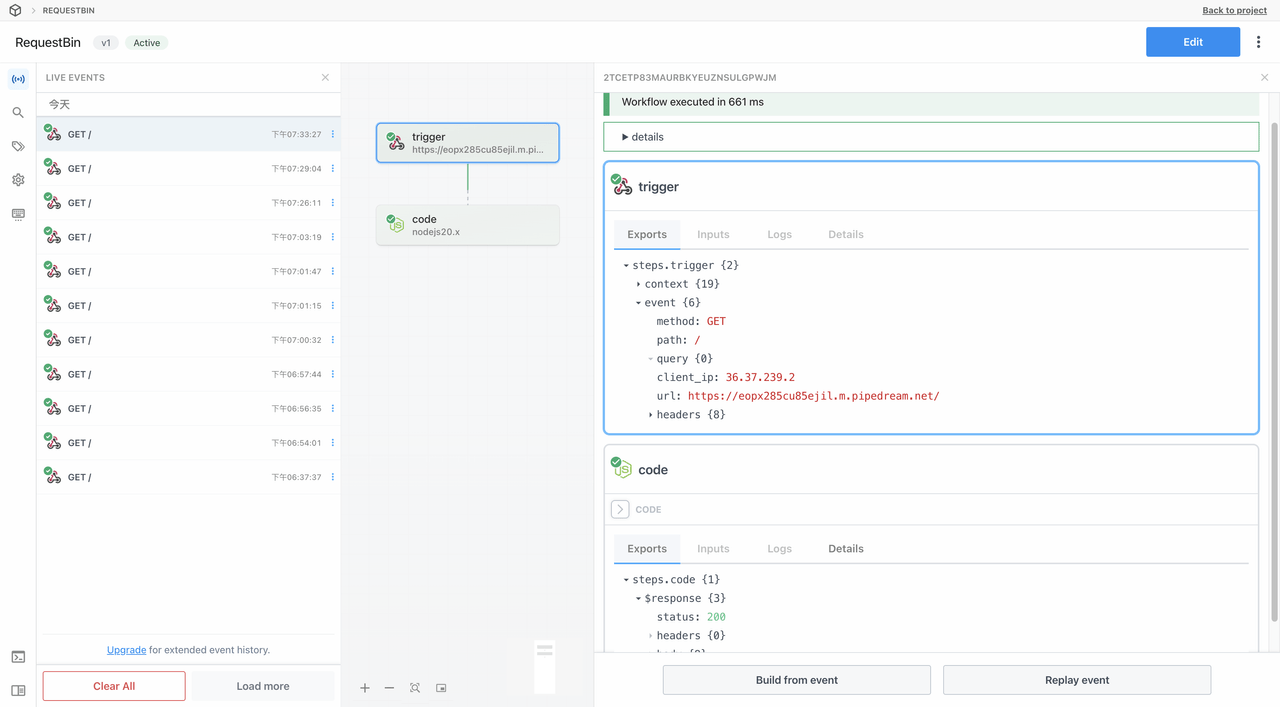
Task: Toggle the minimap icon on canvas toolbar
Action: 441,688
